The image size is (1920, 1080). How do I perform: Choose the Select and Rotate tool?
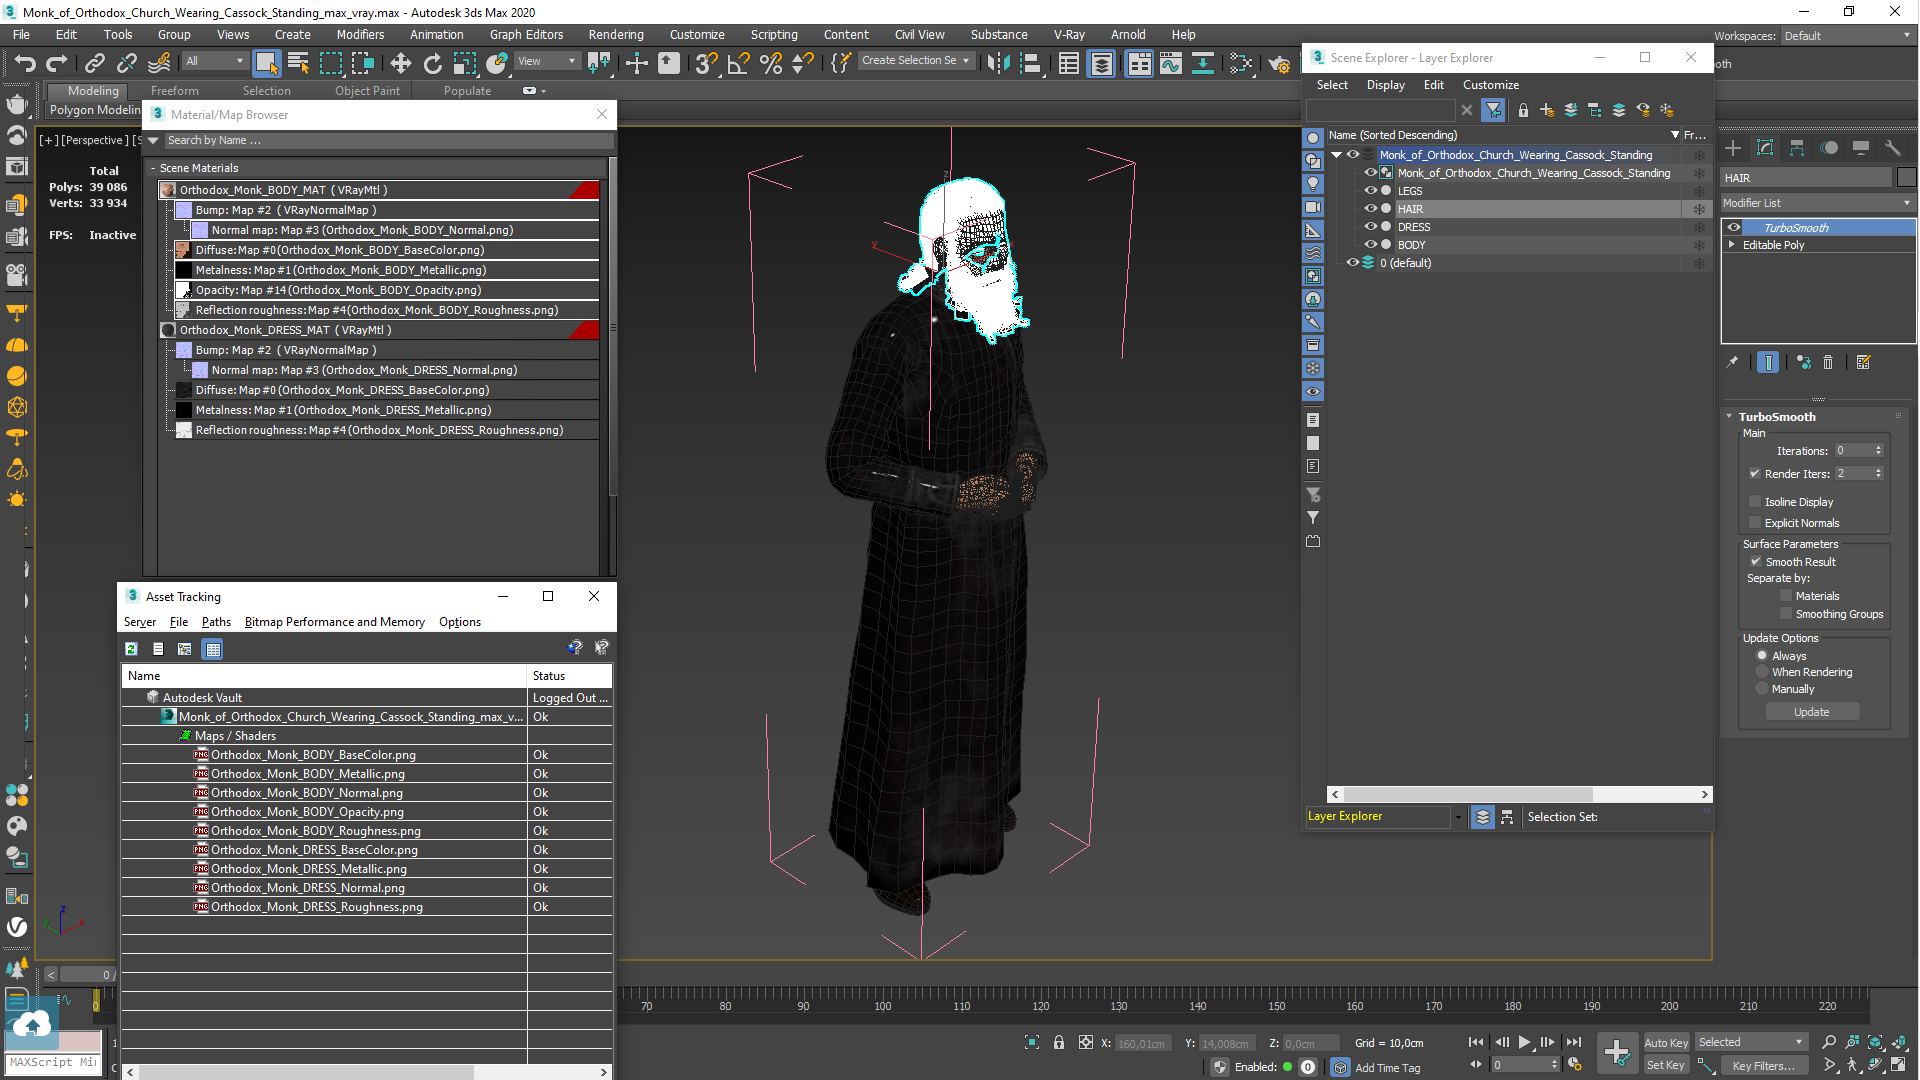point(433,63)
